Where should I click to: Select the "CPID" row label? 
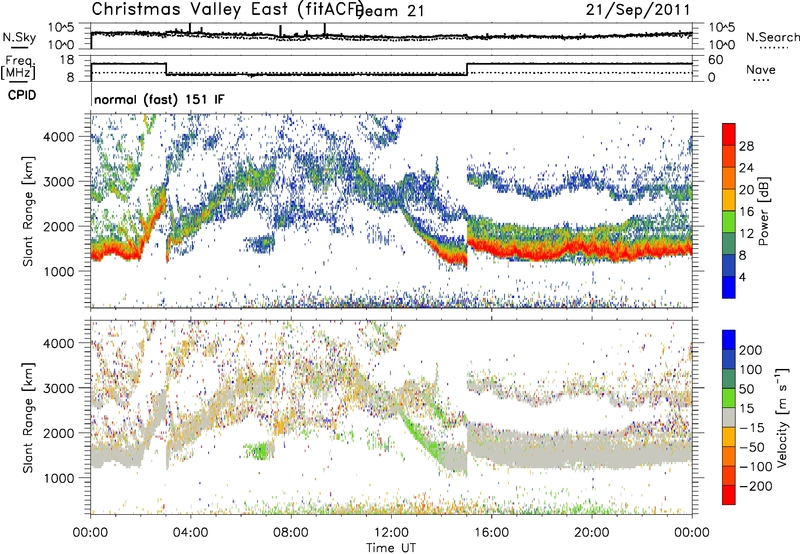[x=22, y=95]
